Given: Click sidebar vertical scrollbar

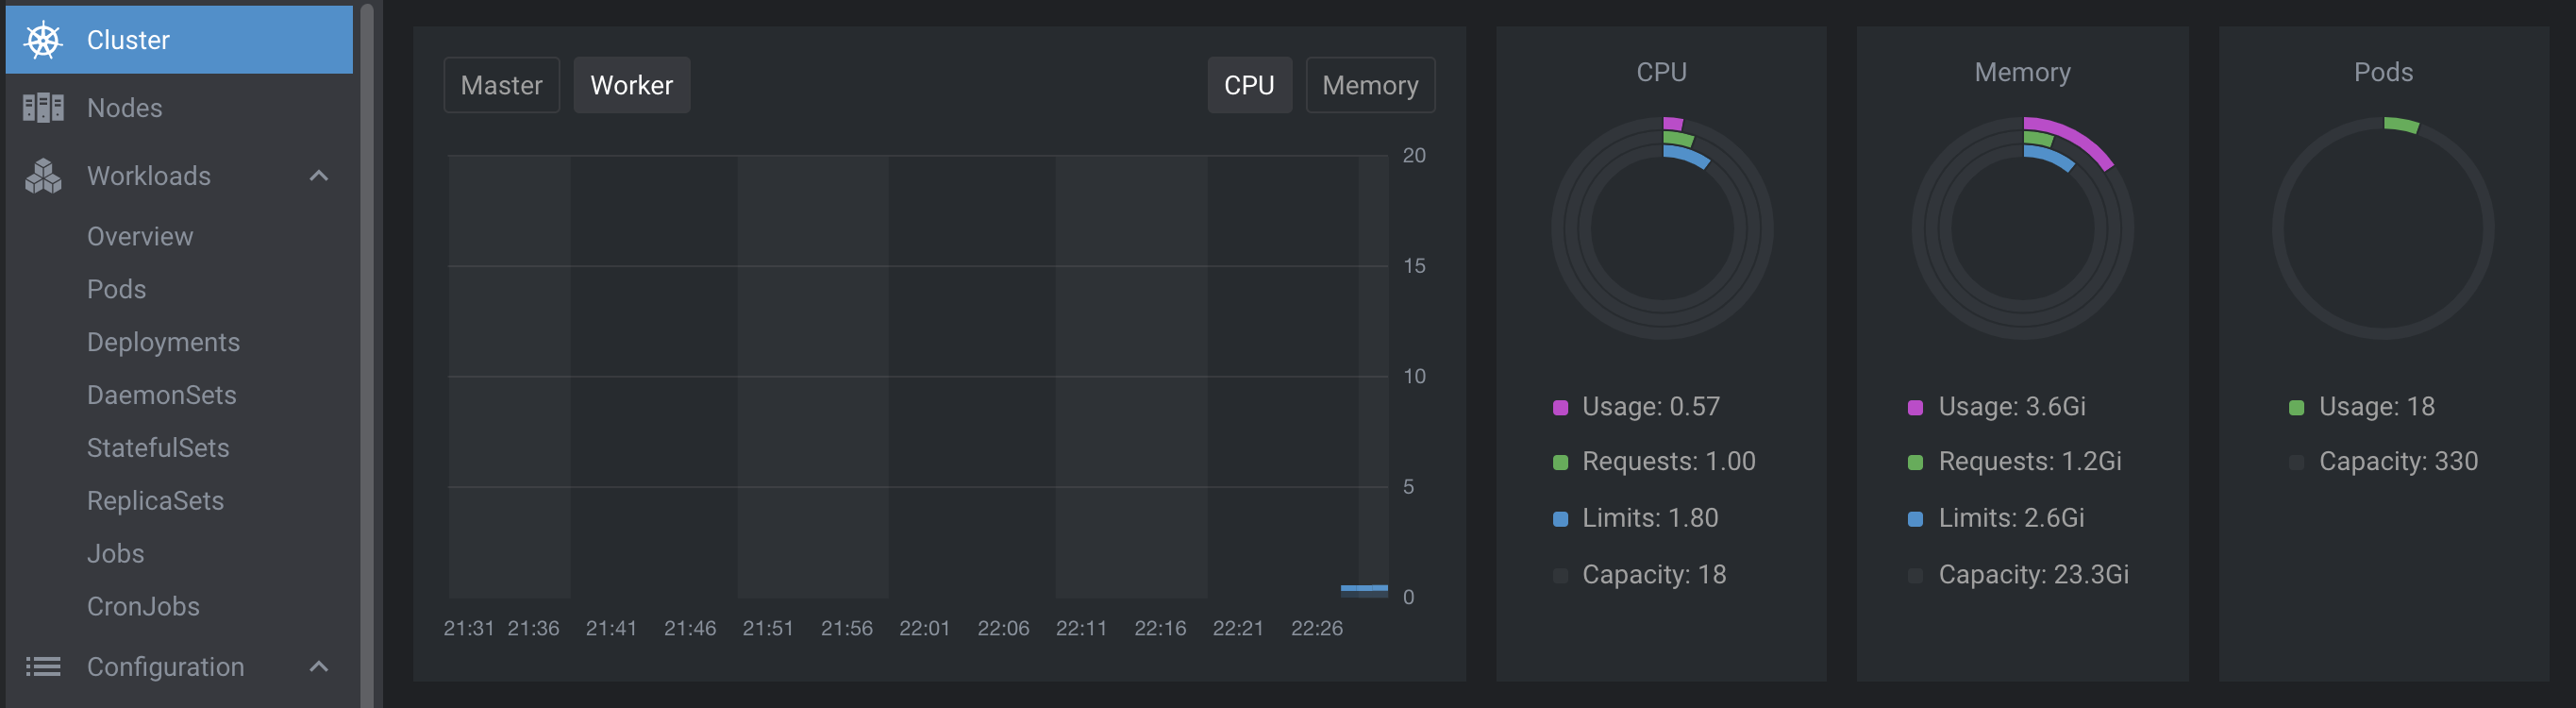Looking at the screenshot, I should [x=367, y=354].
